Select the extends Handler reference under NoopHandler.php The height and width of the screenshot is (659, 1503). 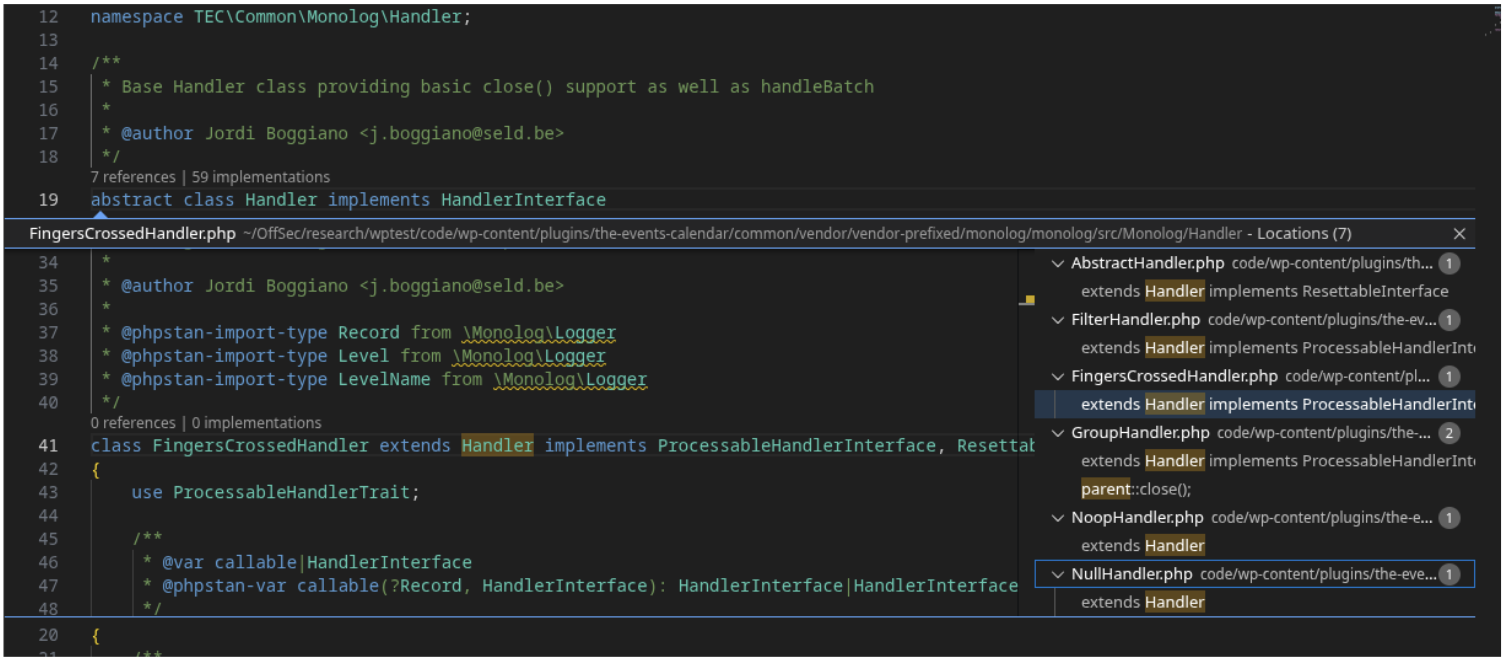coord(1142,546)
